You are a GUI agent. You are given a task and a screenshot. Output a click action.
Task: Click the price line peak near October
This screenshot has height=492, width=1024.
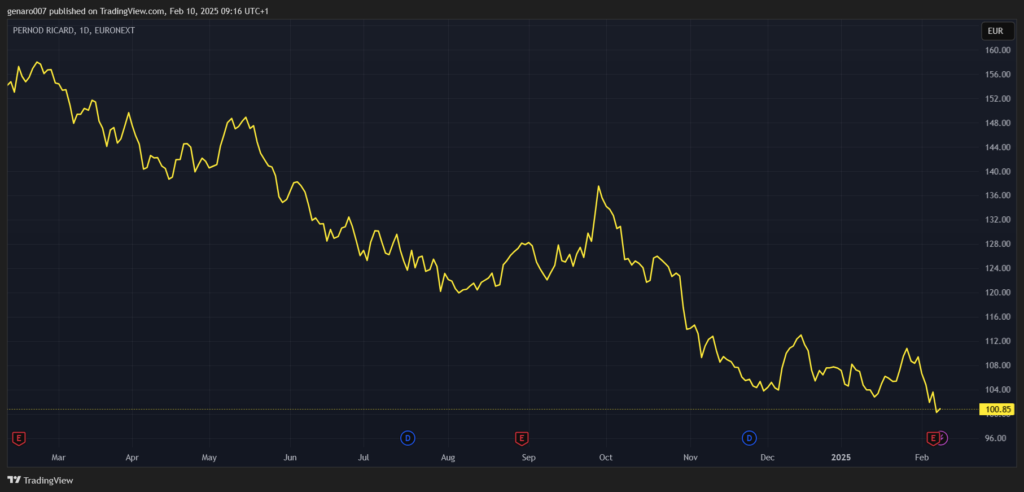(598, 187)
